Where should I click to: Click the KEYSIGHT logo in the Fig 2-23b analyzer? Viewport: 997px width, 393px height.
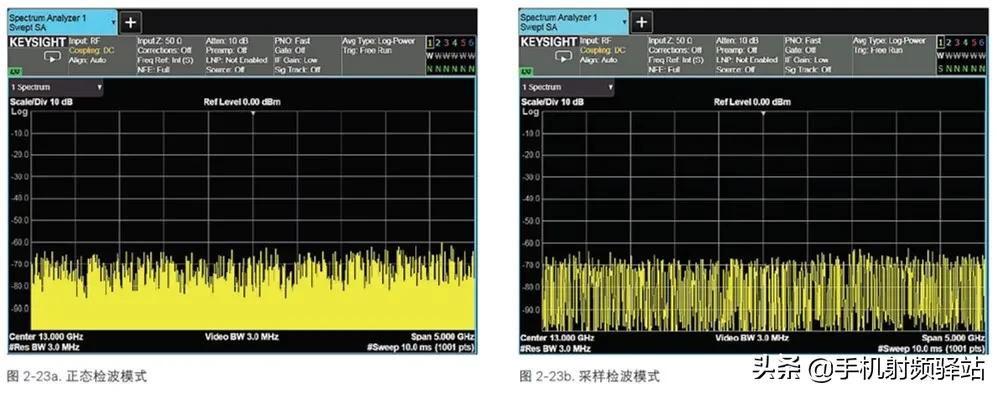click(x=549, y=42)
